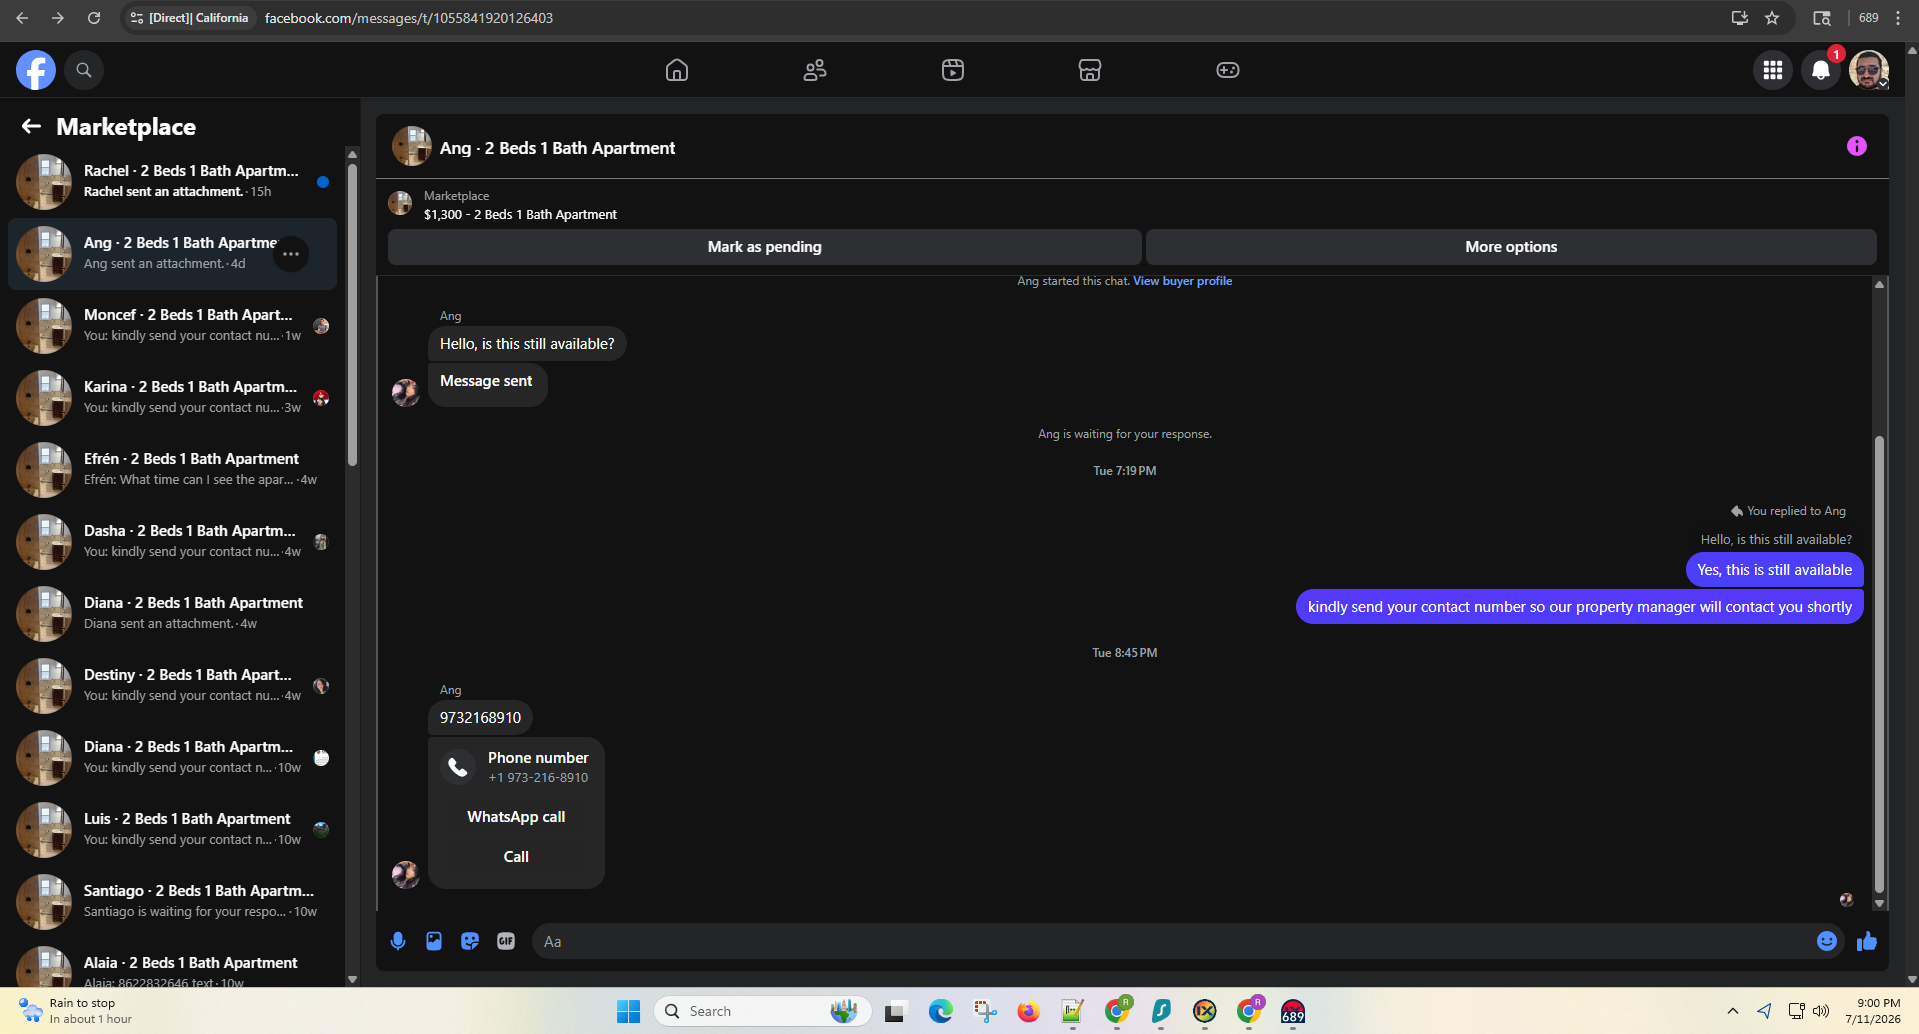Click the chat messages scrollbar

point(1879,665)
